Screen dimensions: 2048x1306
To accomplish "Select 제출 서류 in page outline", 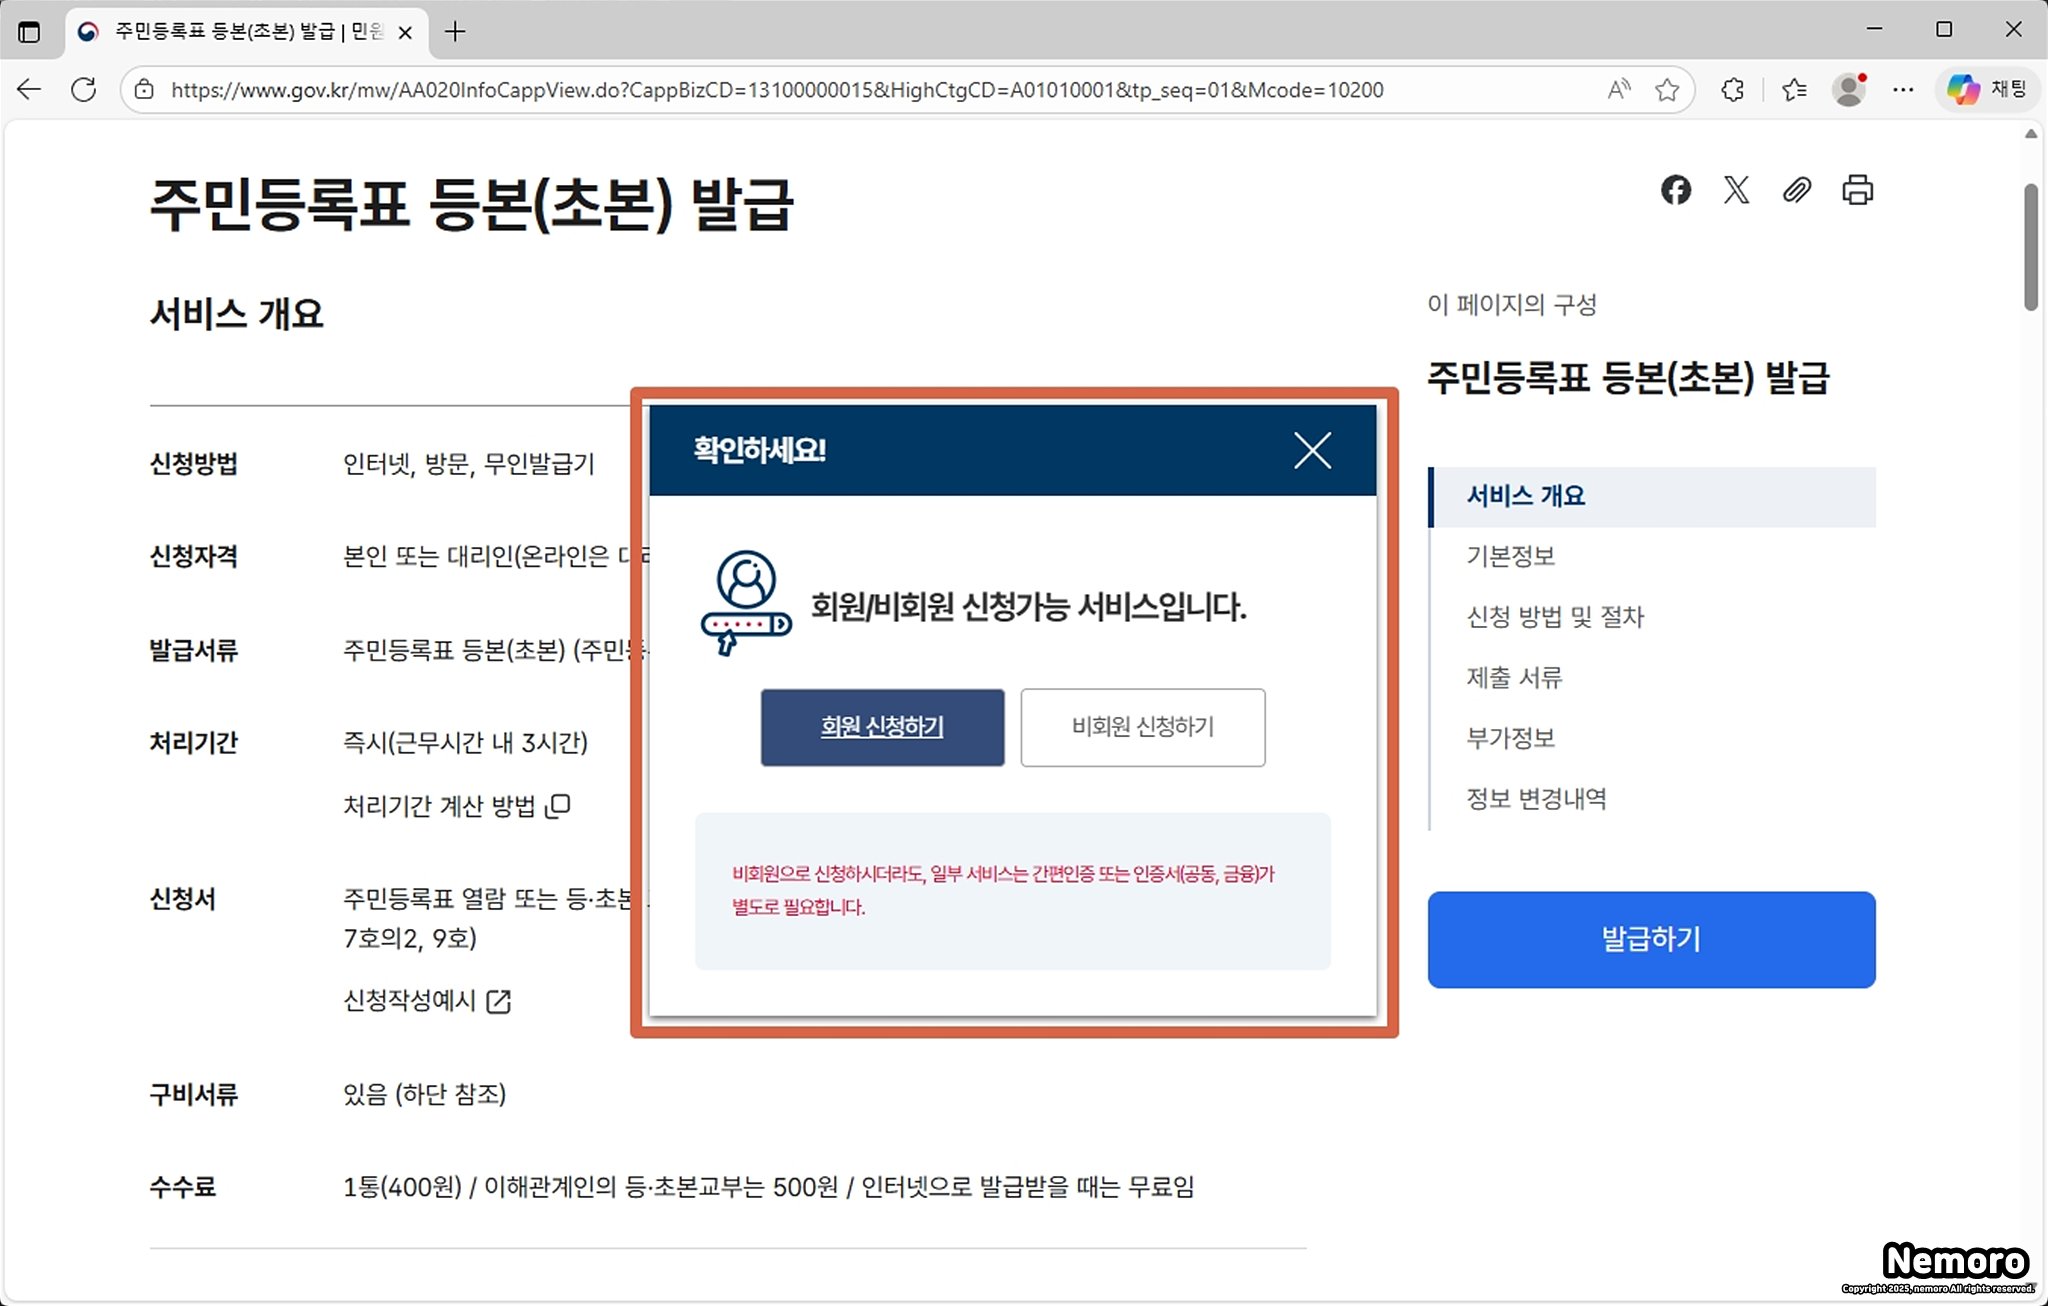I will click(x=1514, y=678).
